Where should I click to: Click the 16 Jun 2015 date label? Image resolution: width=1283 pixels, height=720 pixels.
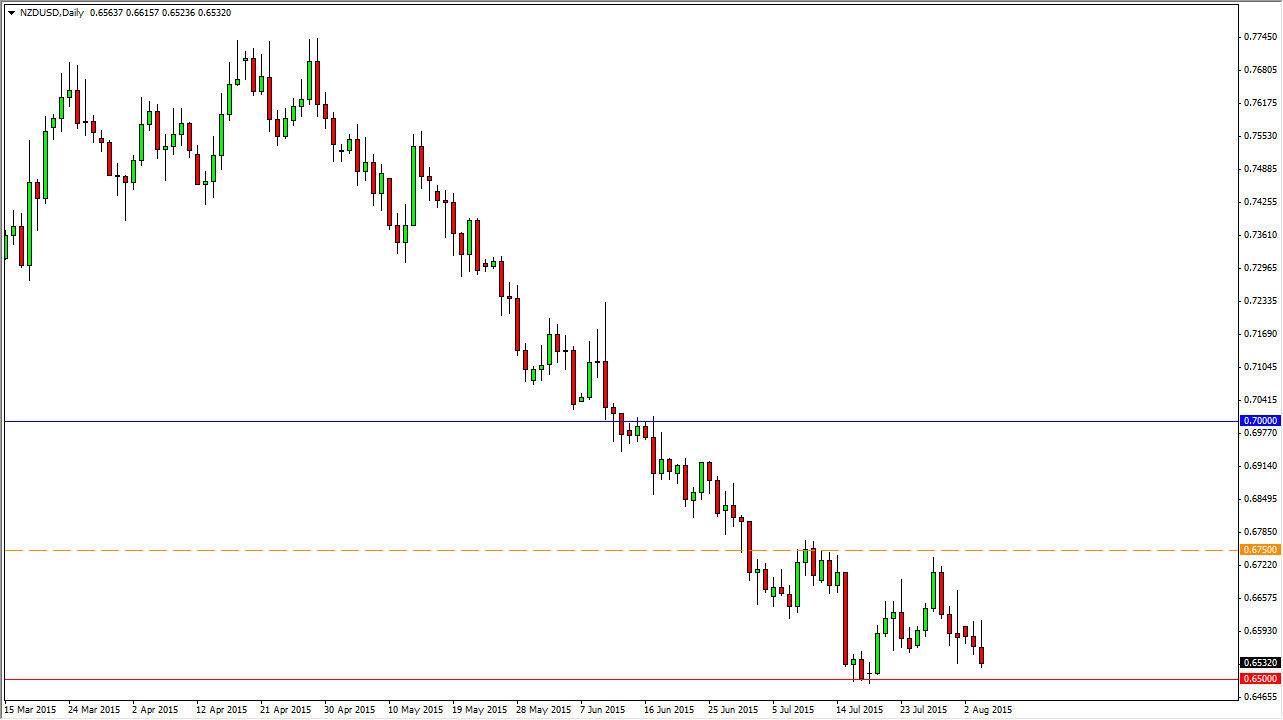670,710
